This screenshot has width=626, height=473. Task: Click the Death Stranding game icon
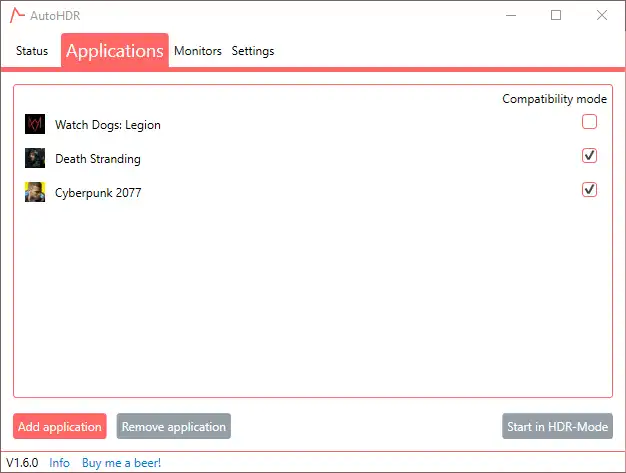pyautogui.click(x=35, y=158)
